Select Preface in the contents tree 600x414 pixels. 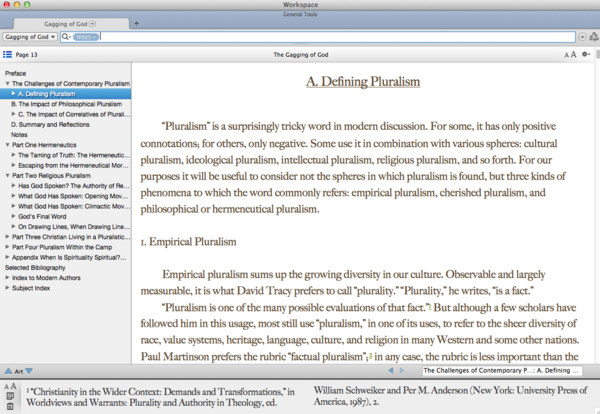coord(16,73)
